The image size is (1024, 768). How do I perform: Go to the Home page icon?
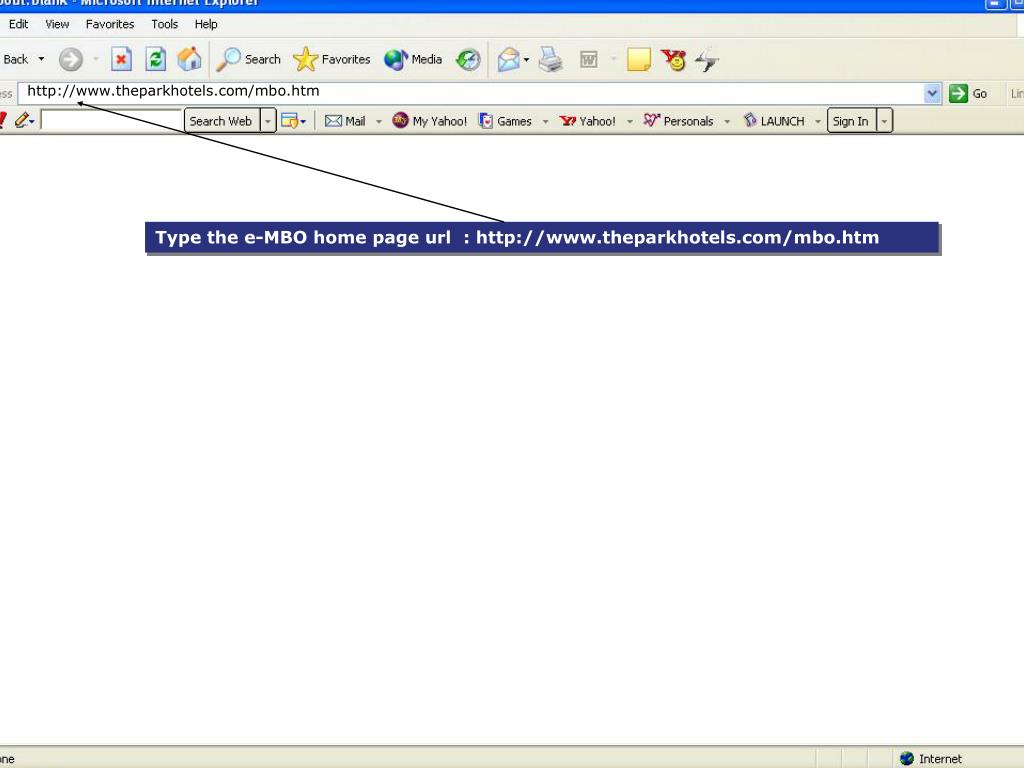[x=189, y=59]
